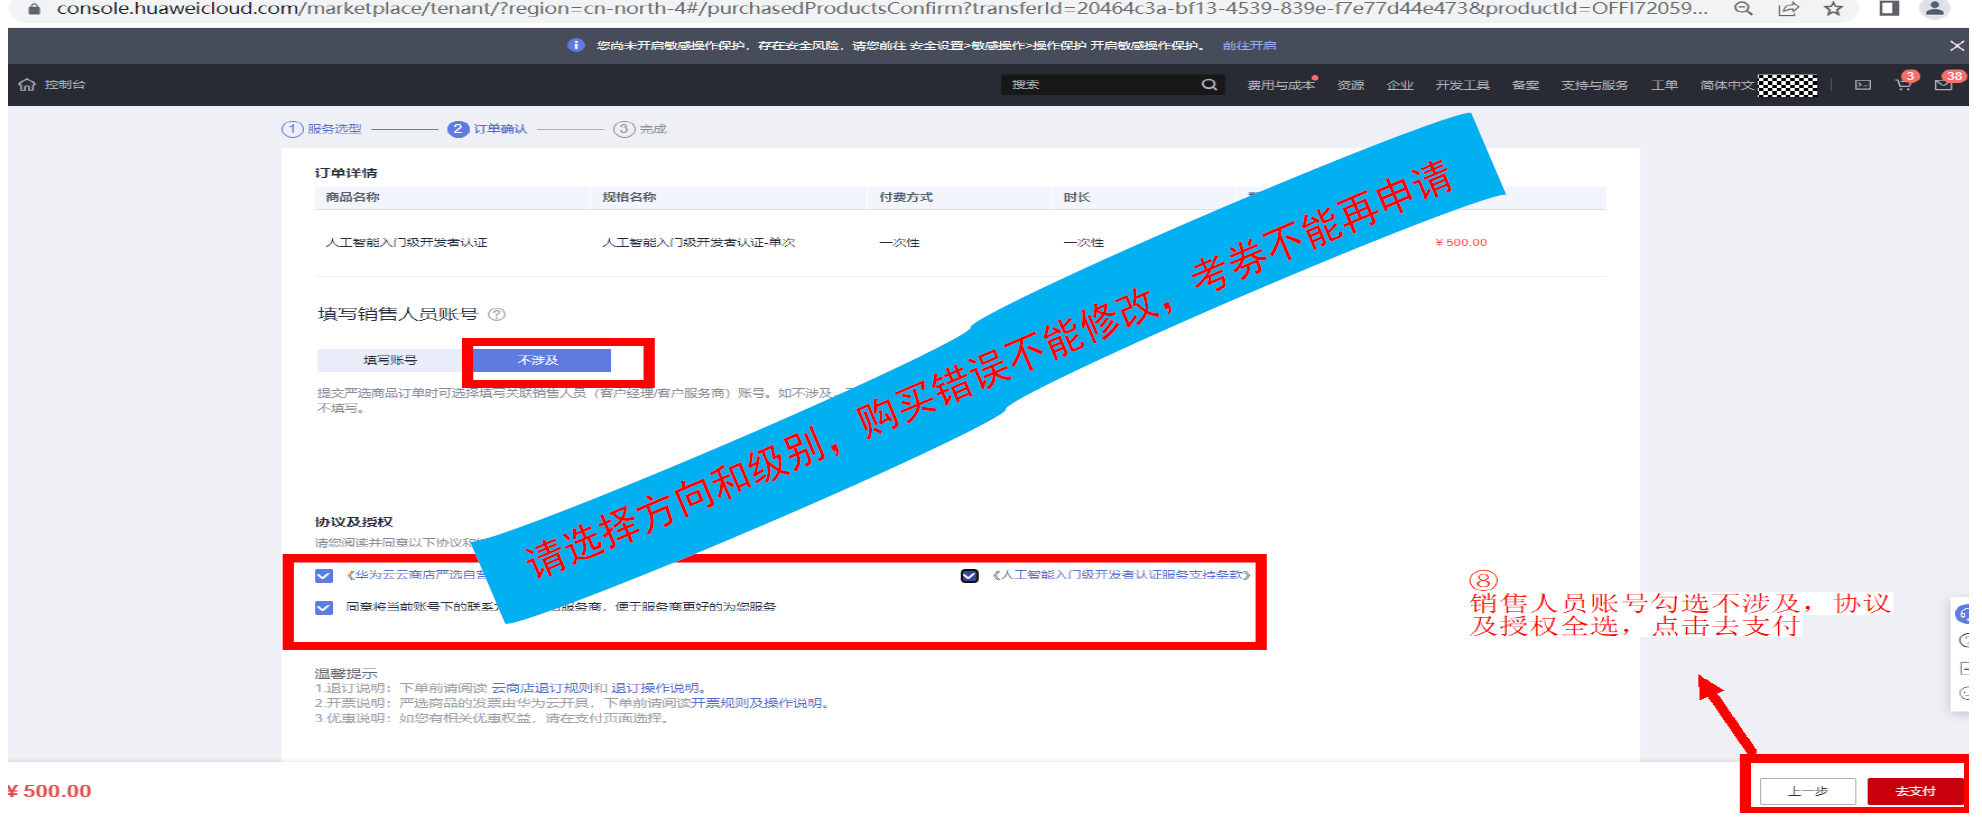Click the ¥ 500.00 total at bottom left
1982x823 pixels.
pyautogui.click(x=49, y=791)
